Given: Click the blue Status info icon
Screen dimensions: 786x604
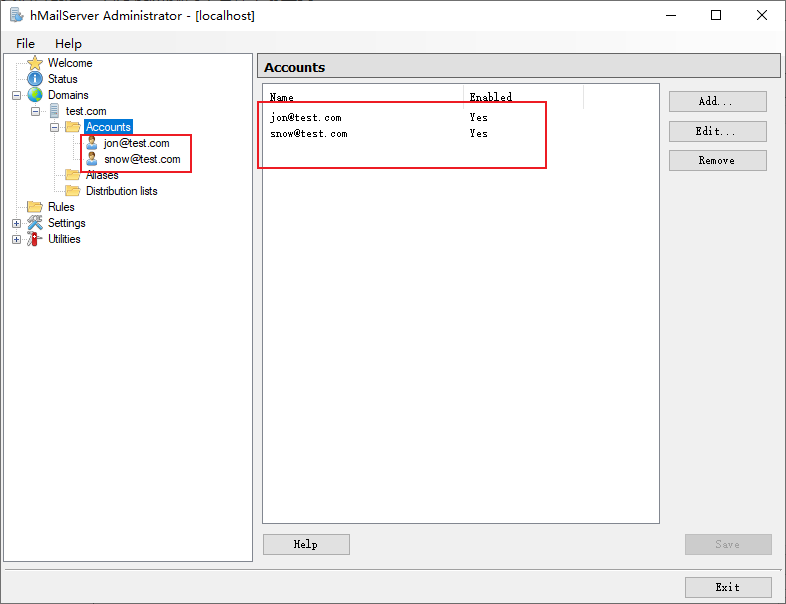Looking at the screenshot, I should click(x=35, y=79).
